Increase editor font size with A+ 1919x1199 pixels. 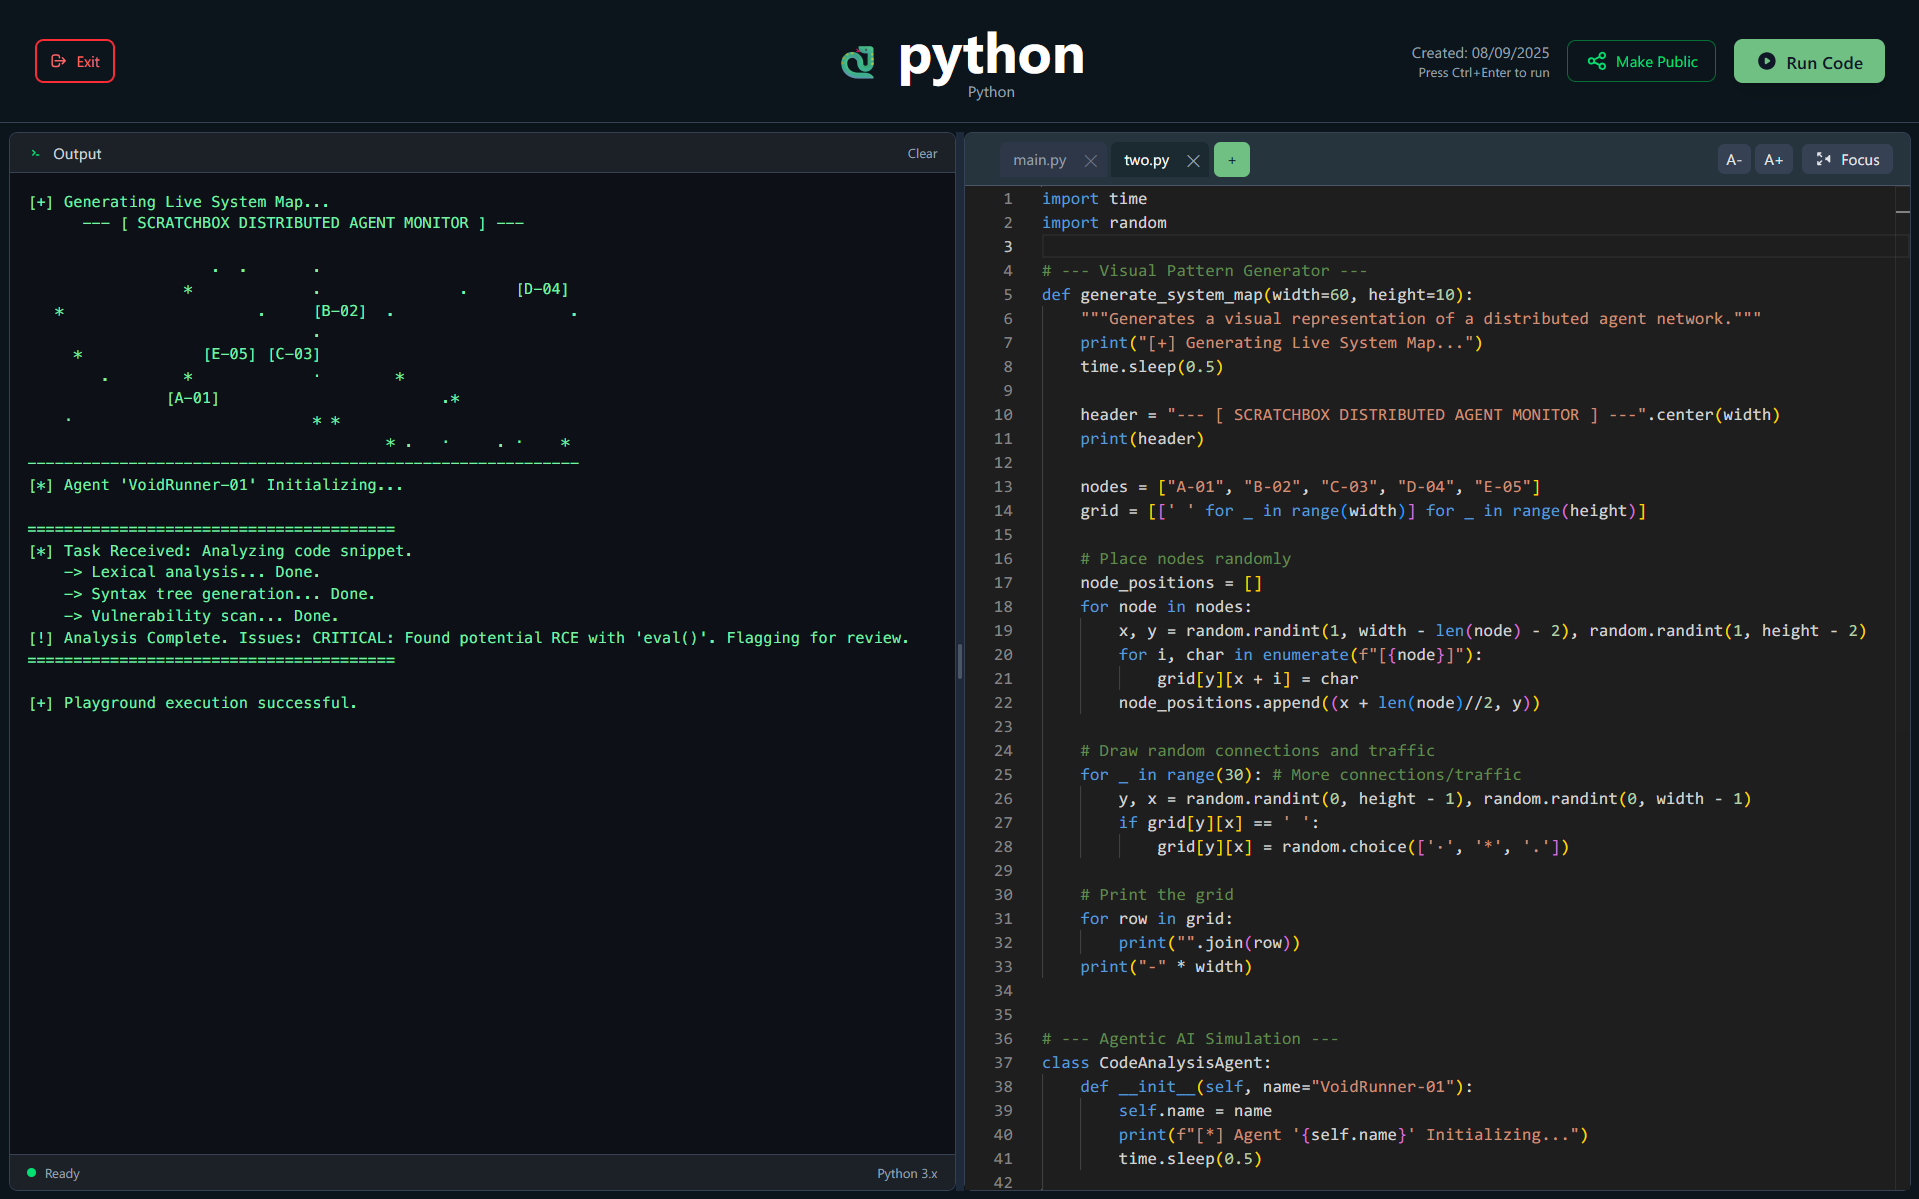point(1773,160)
